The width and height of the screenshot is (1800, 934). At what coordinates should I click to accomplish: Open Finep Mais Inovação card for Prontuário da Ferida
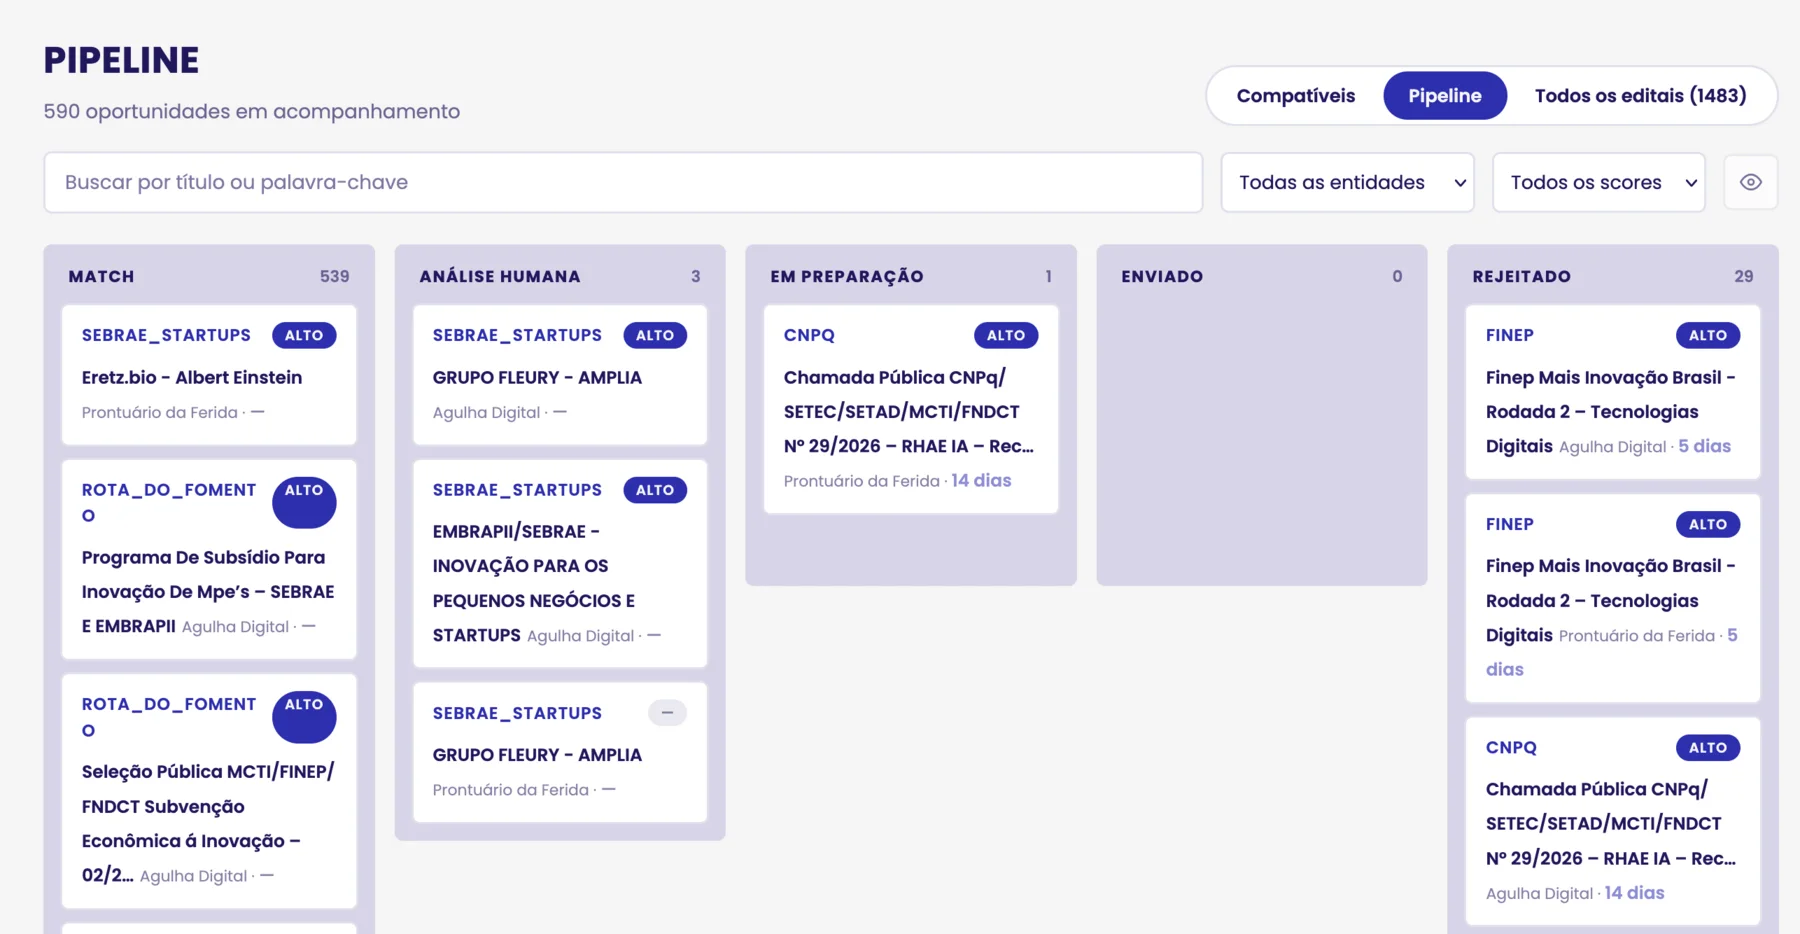point(1612,598)
